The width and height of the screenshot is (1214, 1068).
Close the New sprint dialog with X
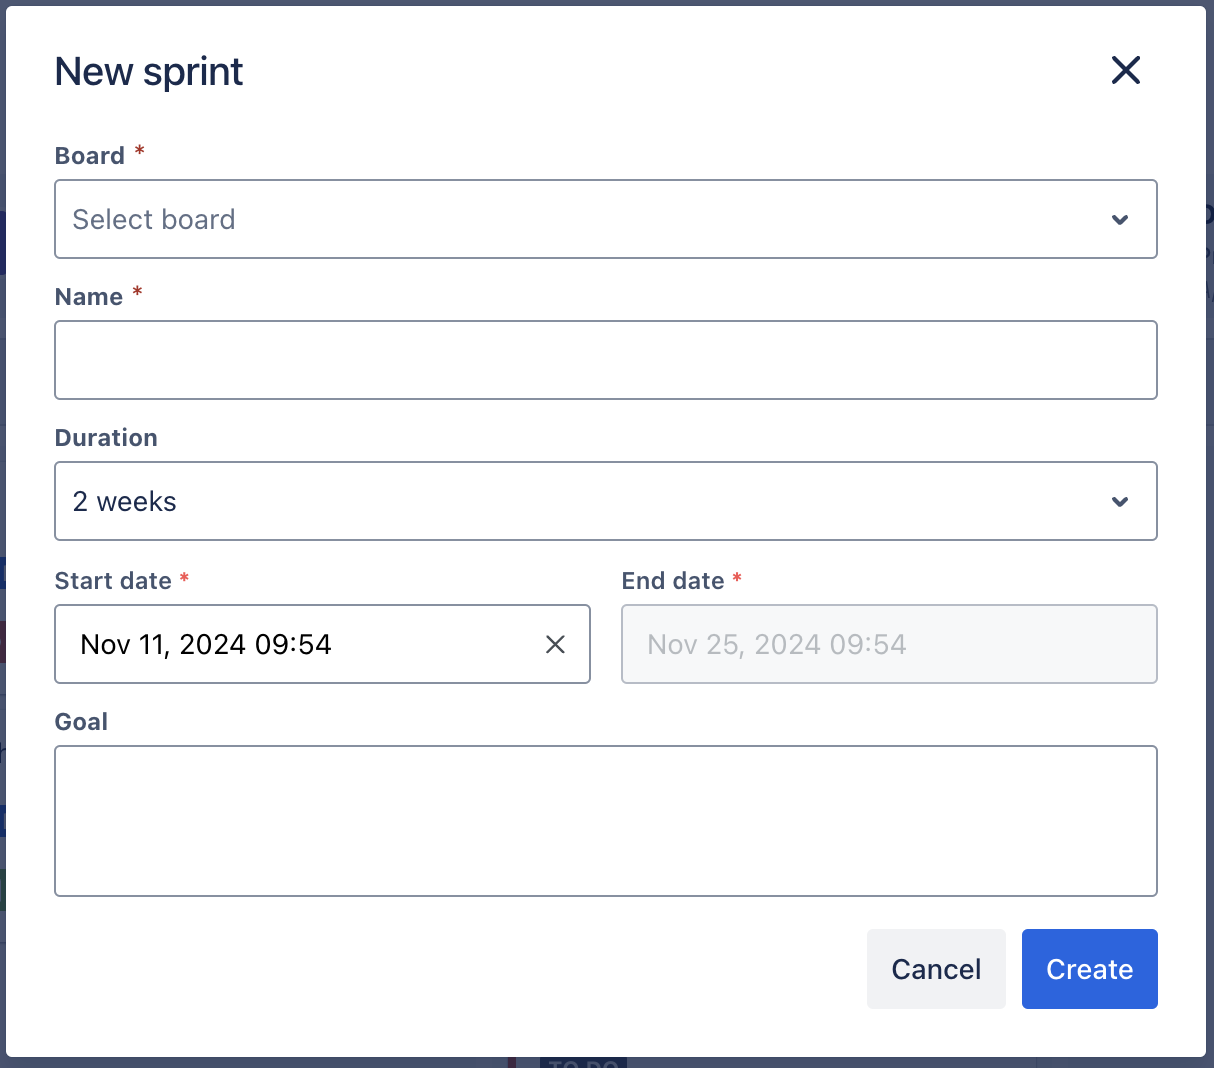click(1125, 70)
